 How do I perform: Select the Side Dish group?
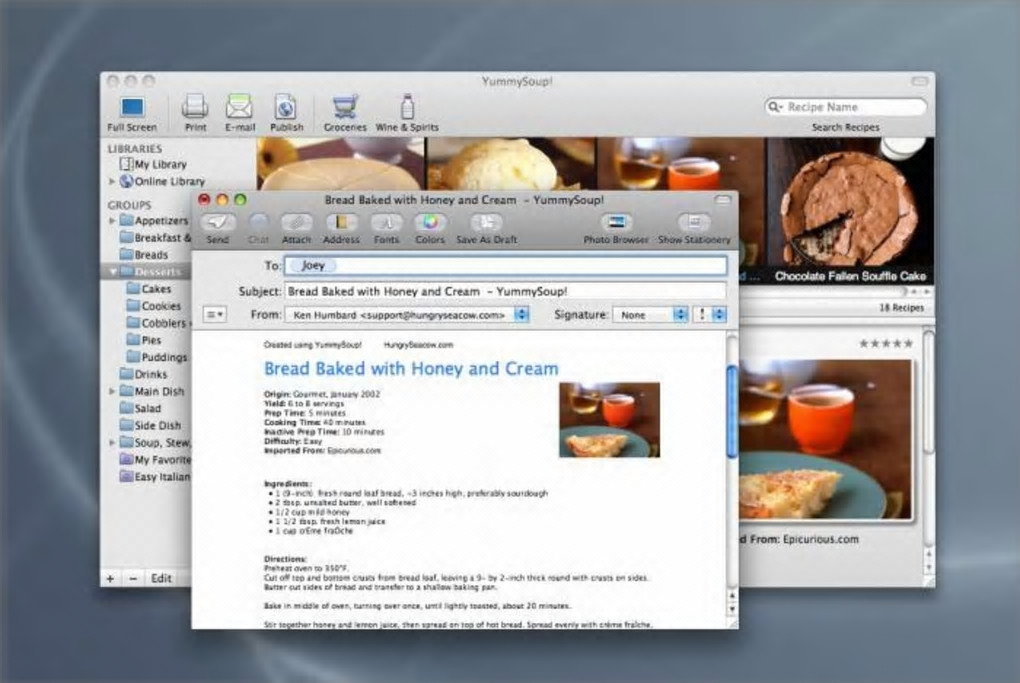150,425
